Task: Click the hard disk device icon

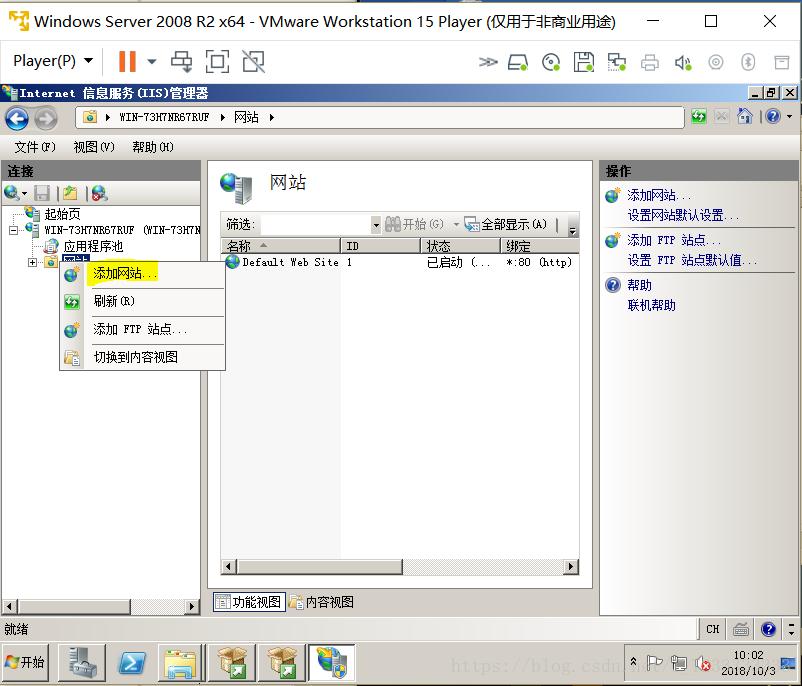Action: tap(518, 62)
